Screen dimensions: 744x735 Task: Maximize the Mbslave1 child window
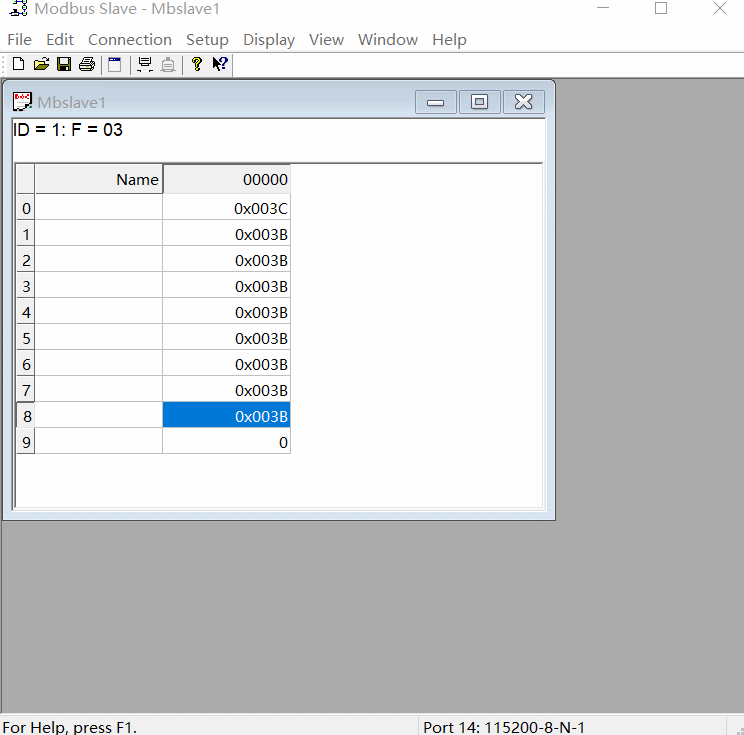[x=479, y=102]
